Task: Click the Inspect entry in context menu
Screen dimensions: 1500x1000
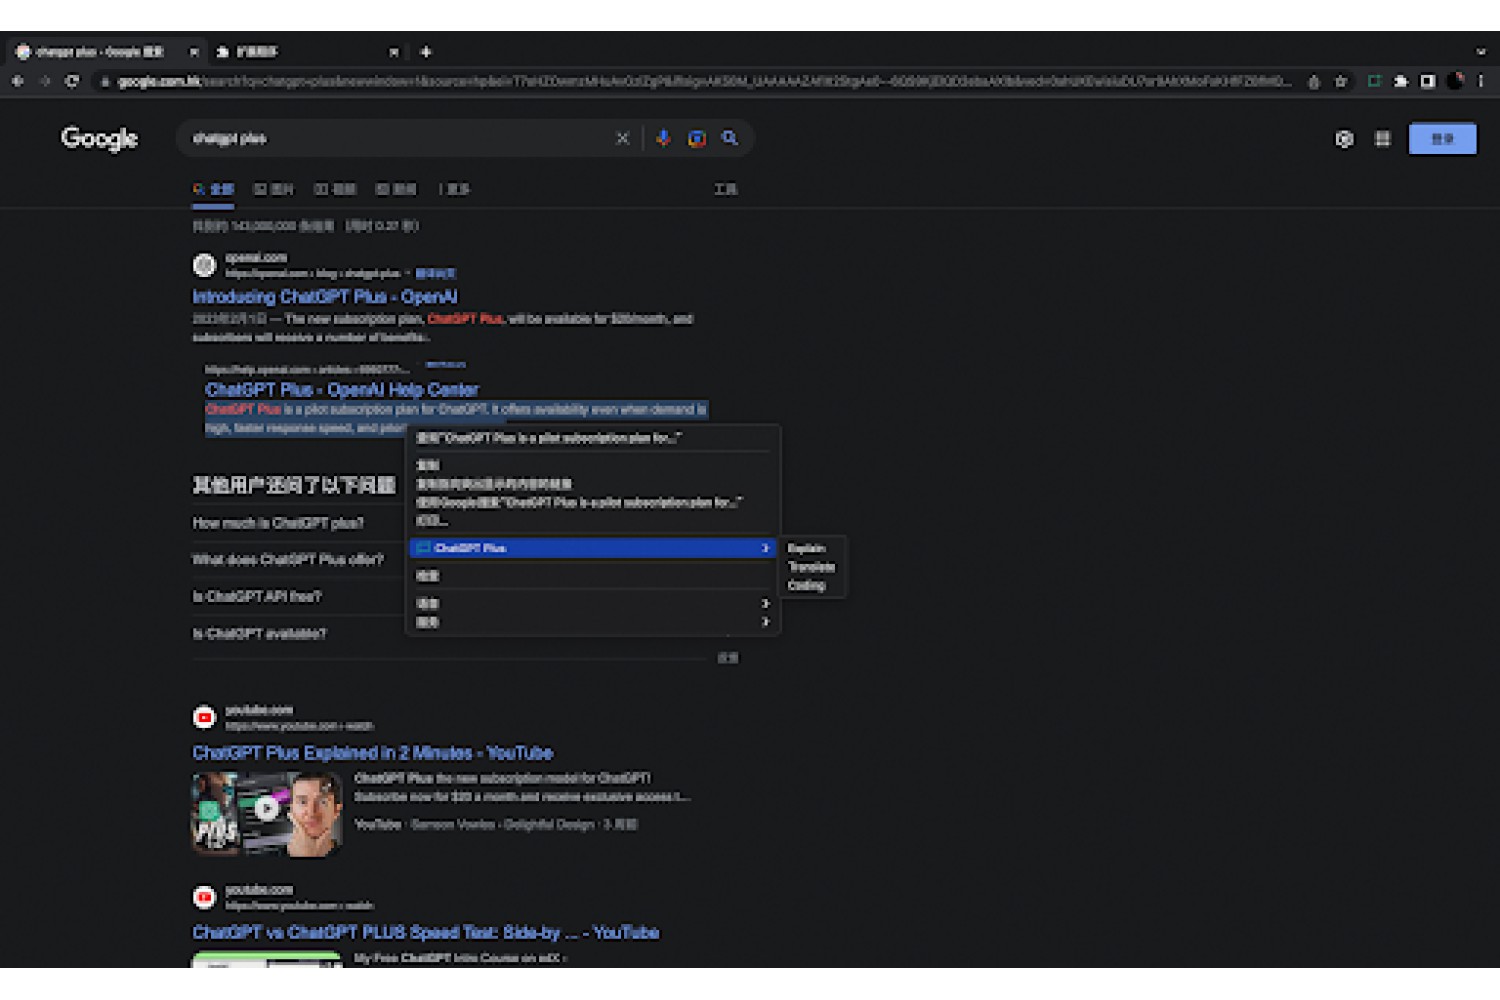Action: (592, 576)
